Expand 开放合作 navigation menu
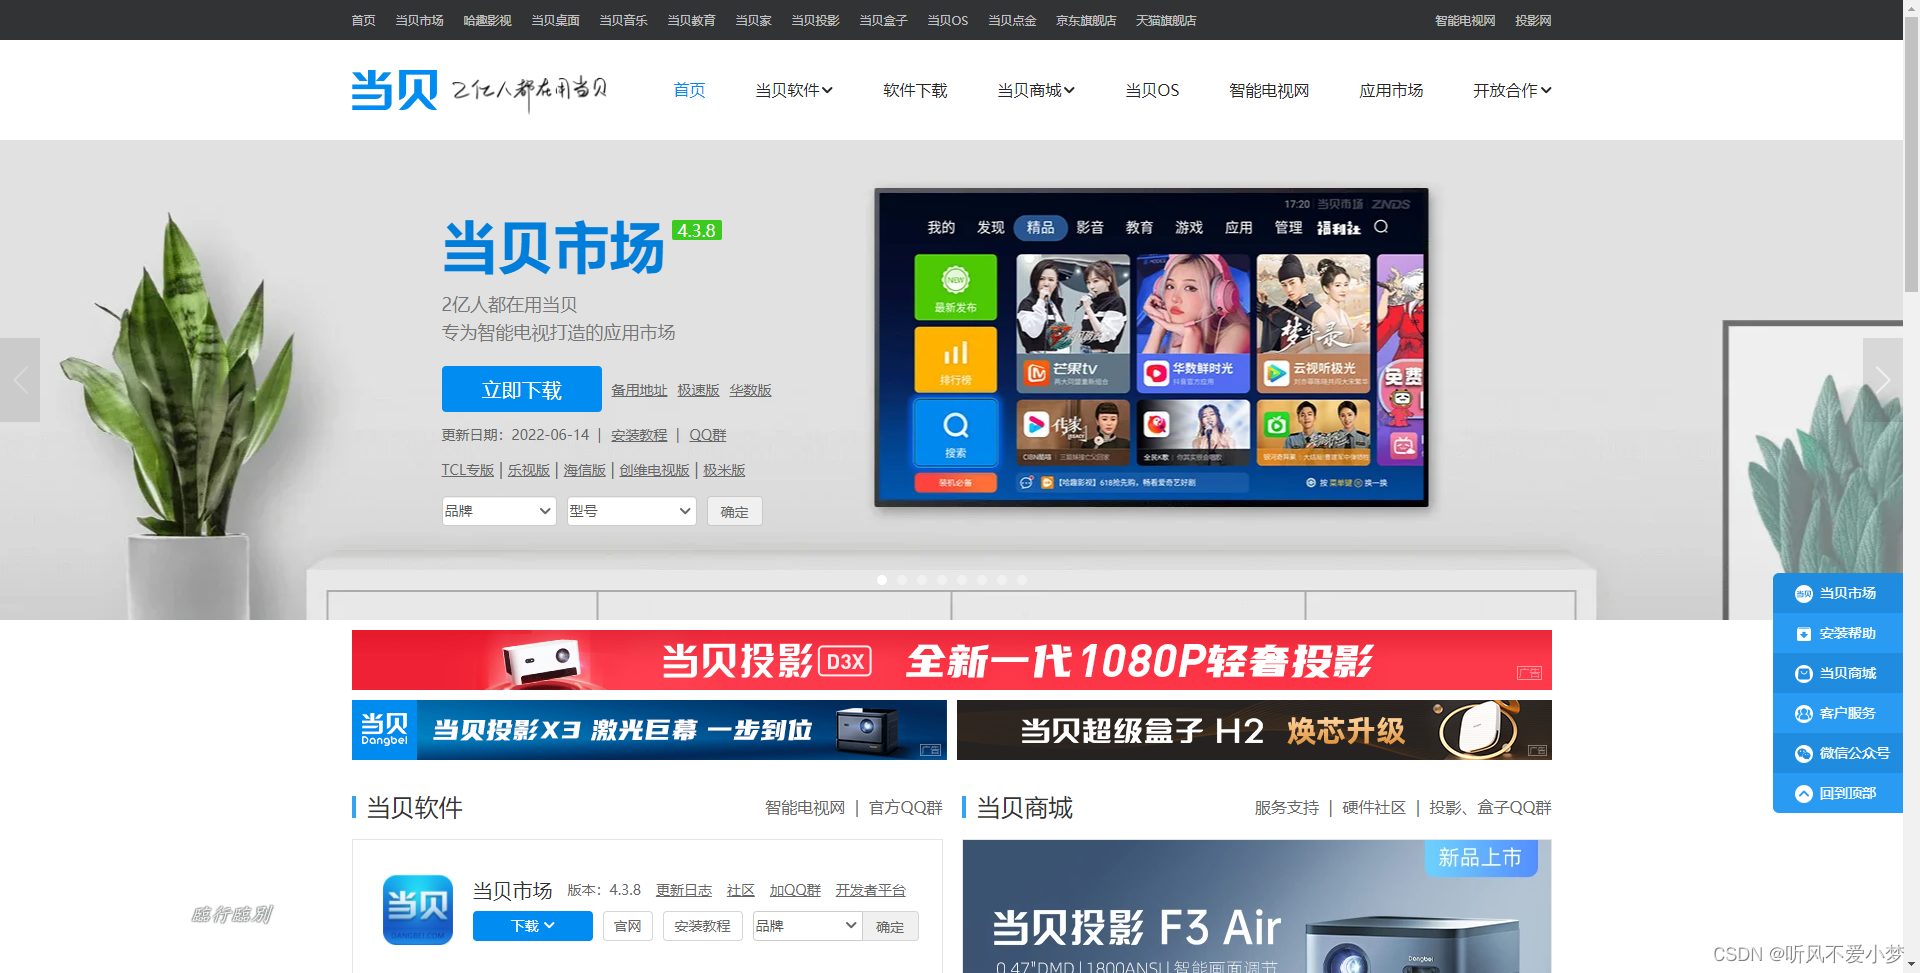1920x973 pixels. 1512,90
